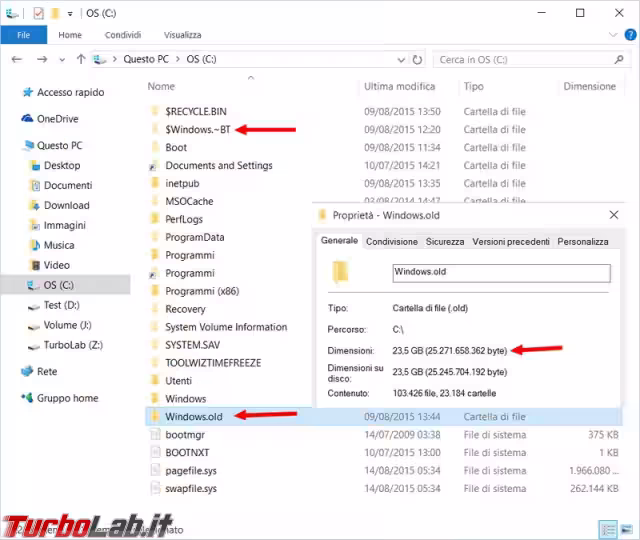Sort by the Ultima modifica column header
The image size is (640, 540).
399,87
